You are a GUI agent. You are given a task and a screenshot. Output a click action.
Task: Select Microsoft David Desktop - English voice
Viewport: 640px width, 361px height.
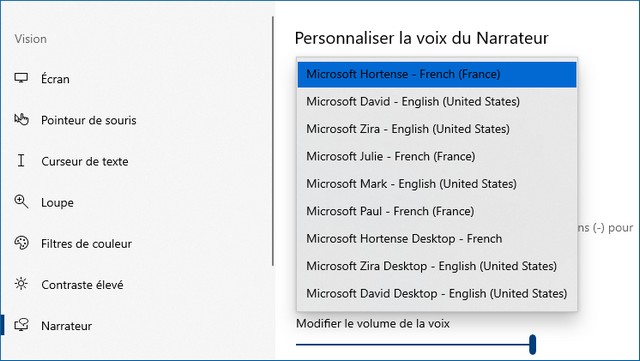(437, 293)
